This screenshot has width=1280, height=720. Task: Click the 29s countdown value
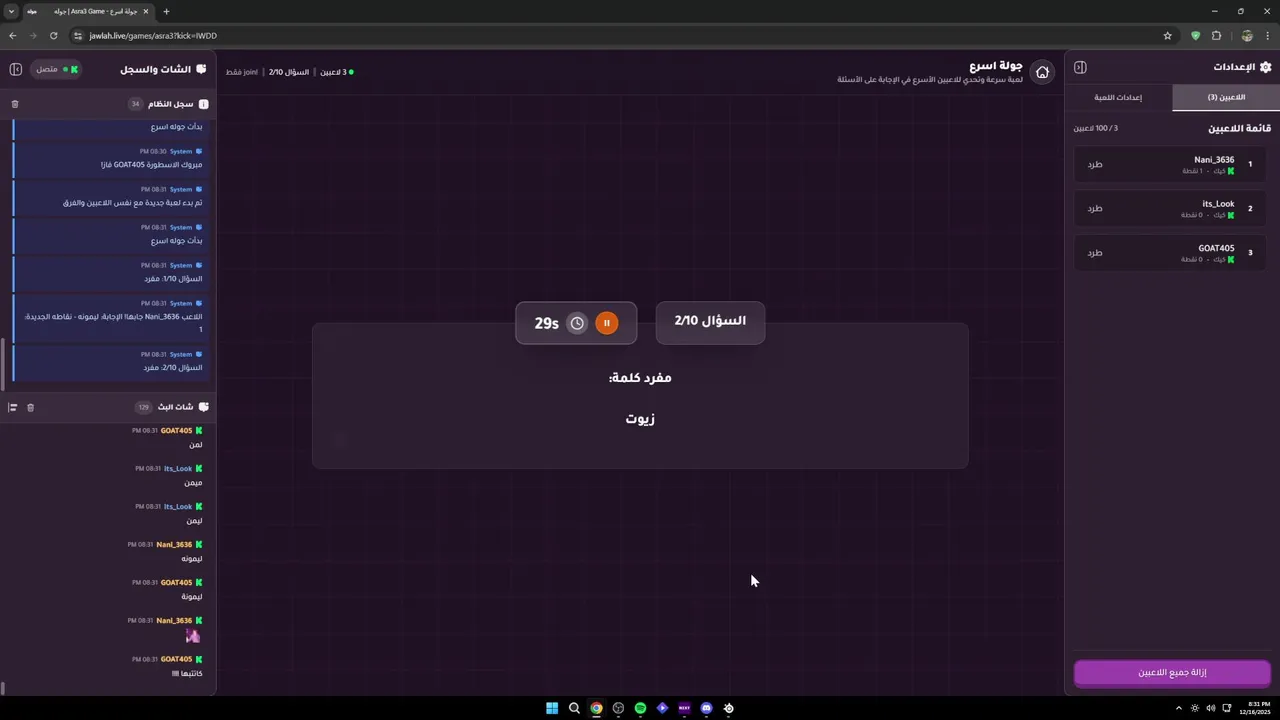pyautogui.click(x=546, y=323)
